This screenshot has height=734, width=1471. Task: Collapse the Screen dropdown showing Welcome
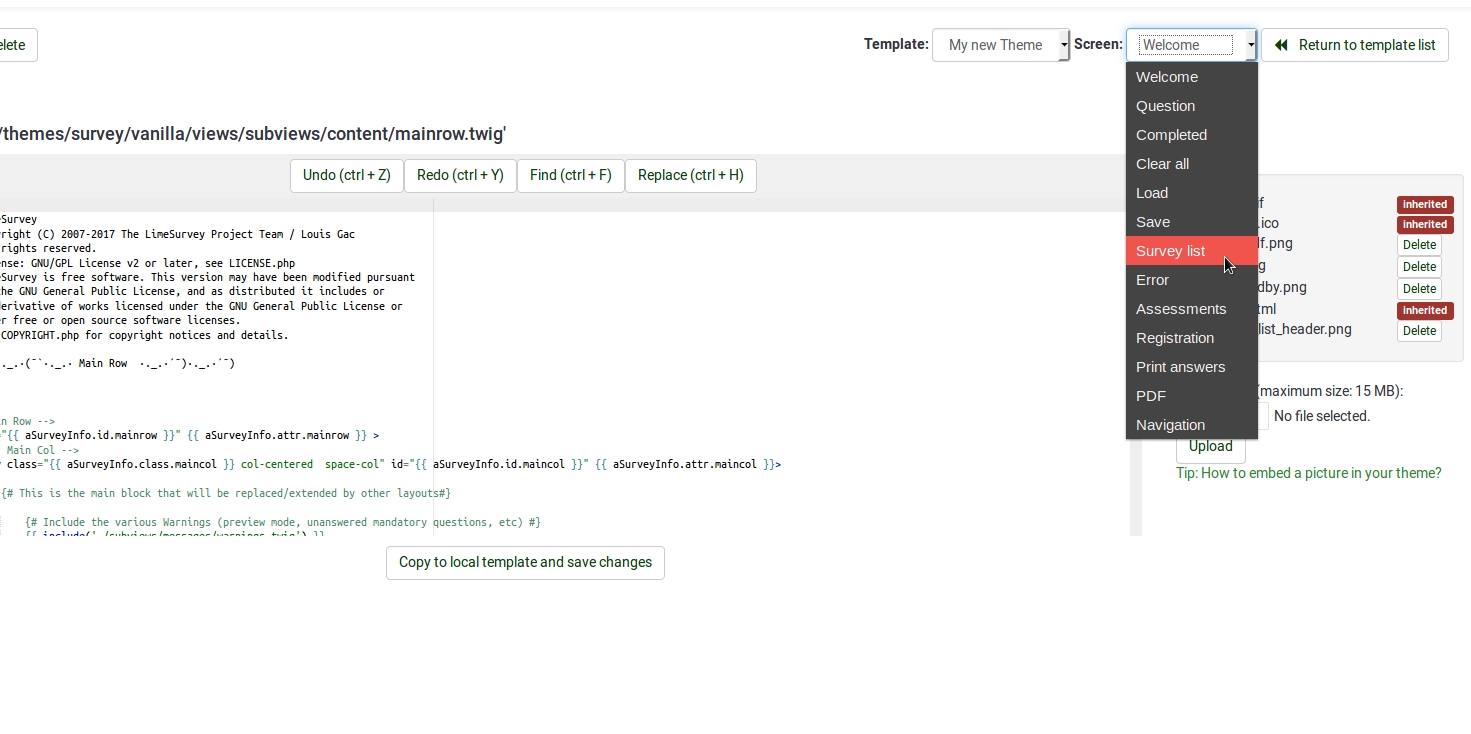pos(1191,45)
